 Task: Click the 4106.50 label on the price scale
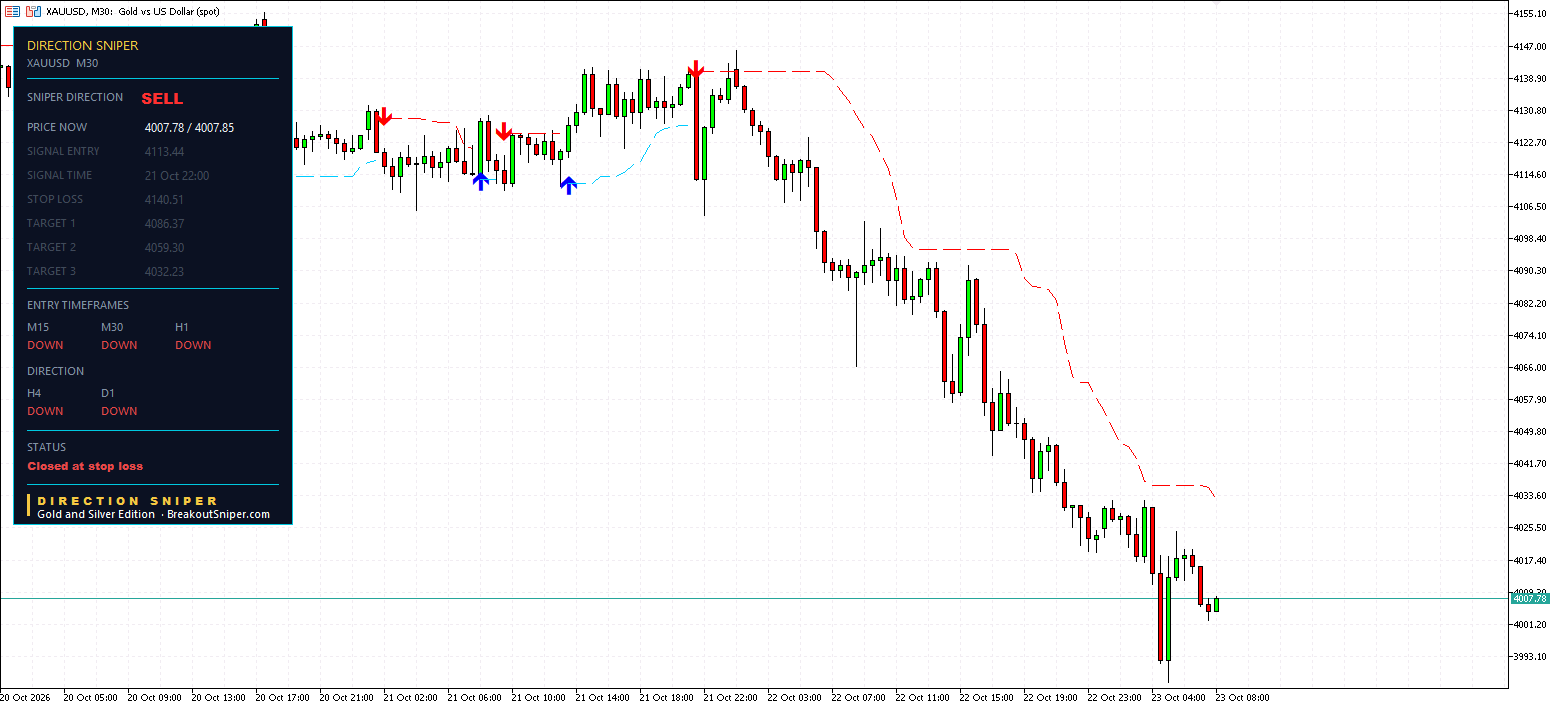(1531, 207)
